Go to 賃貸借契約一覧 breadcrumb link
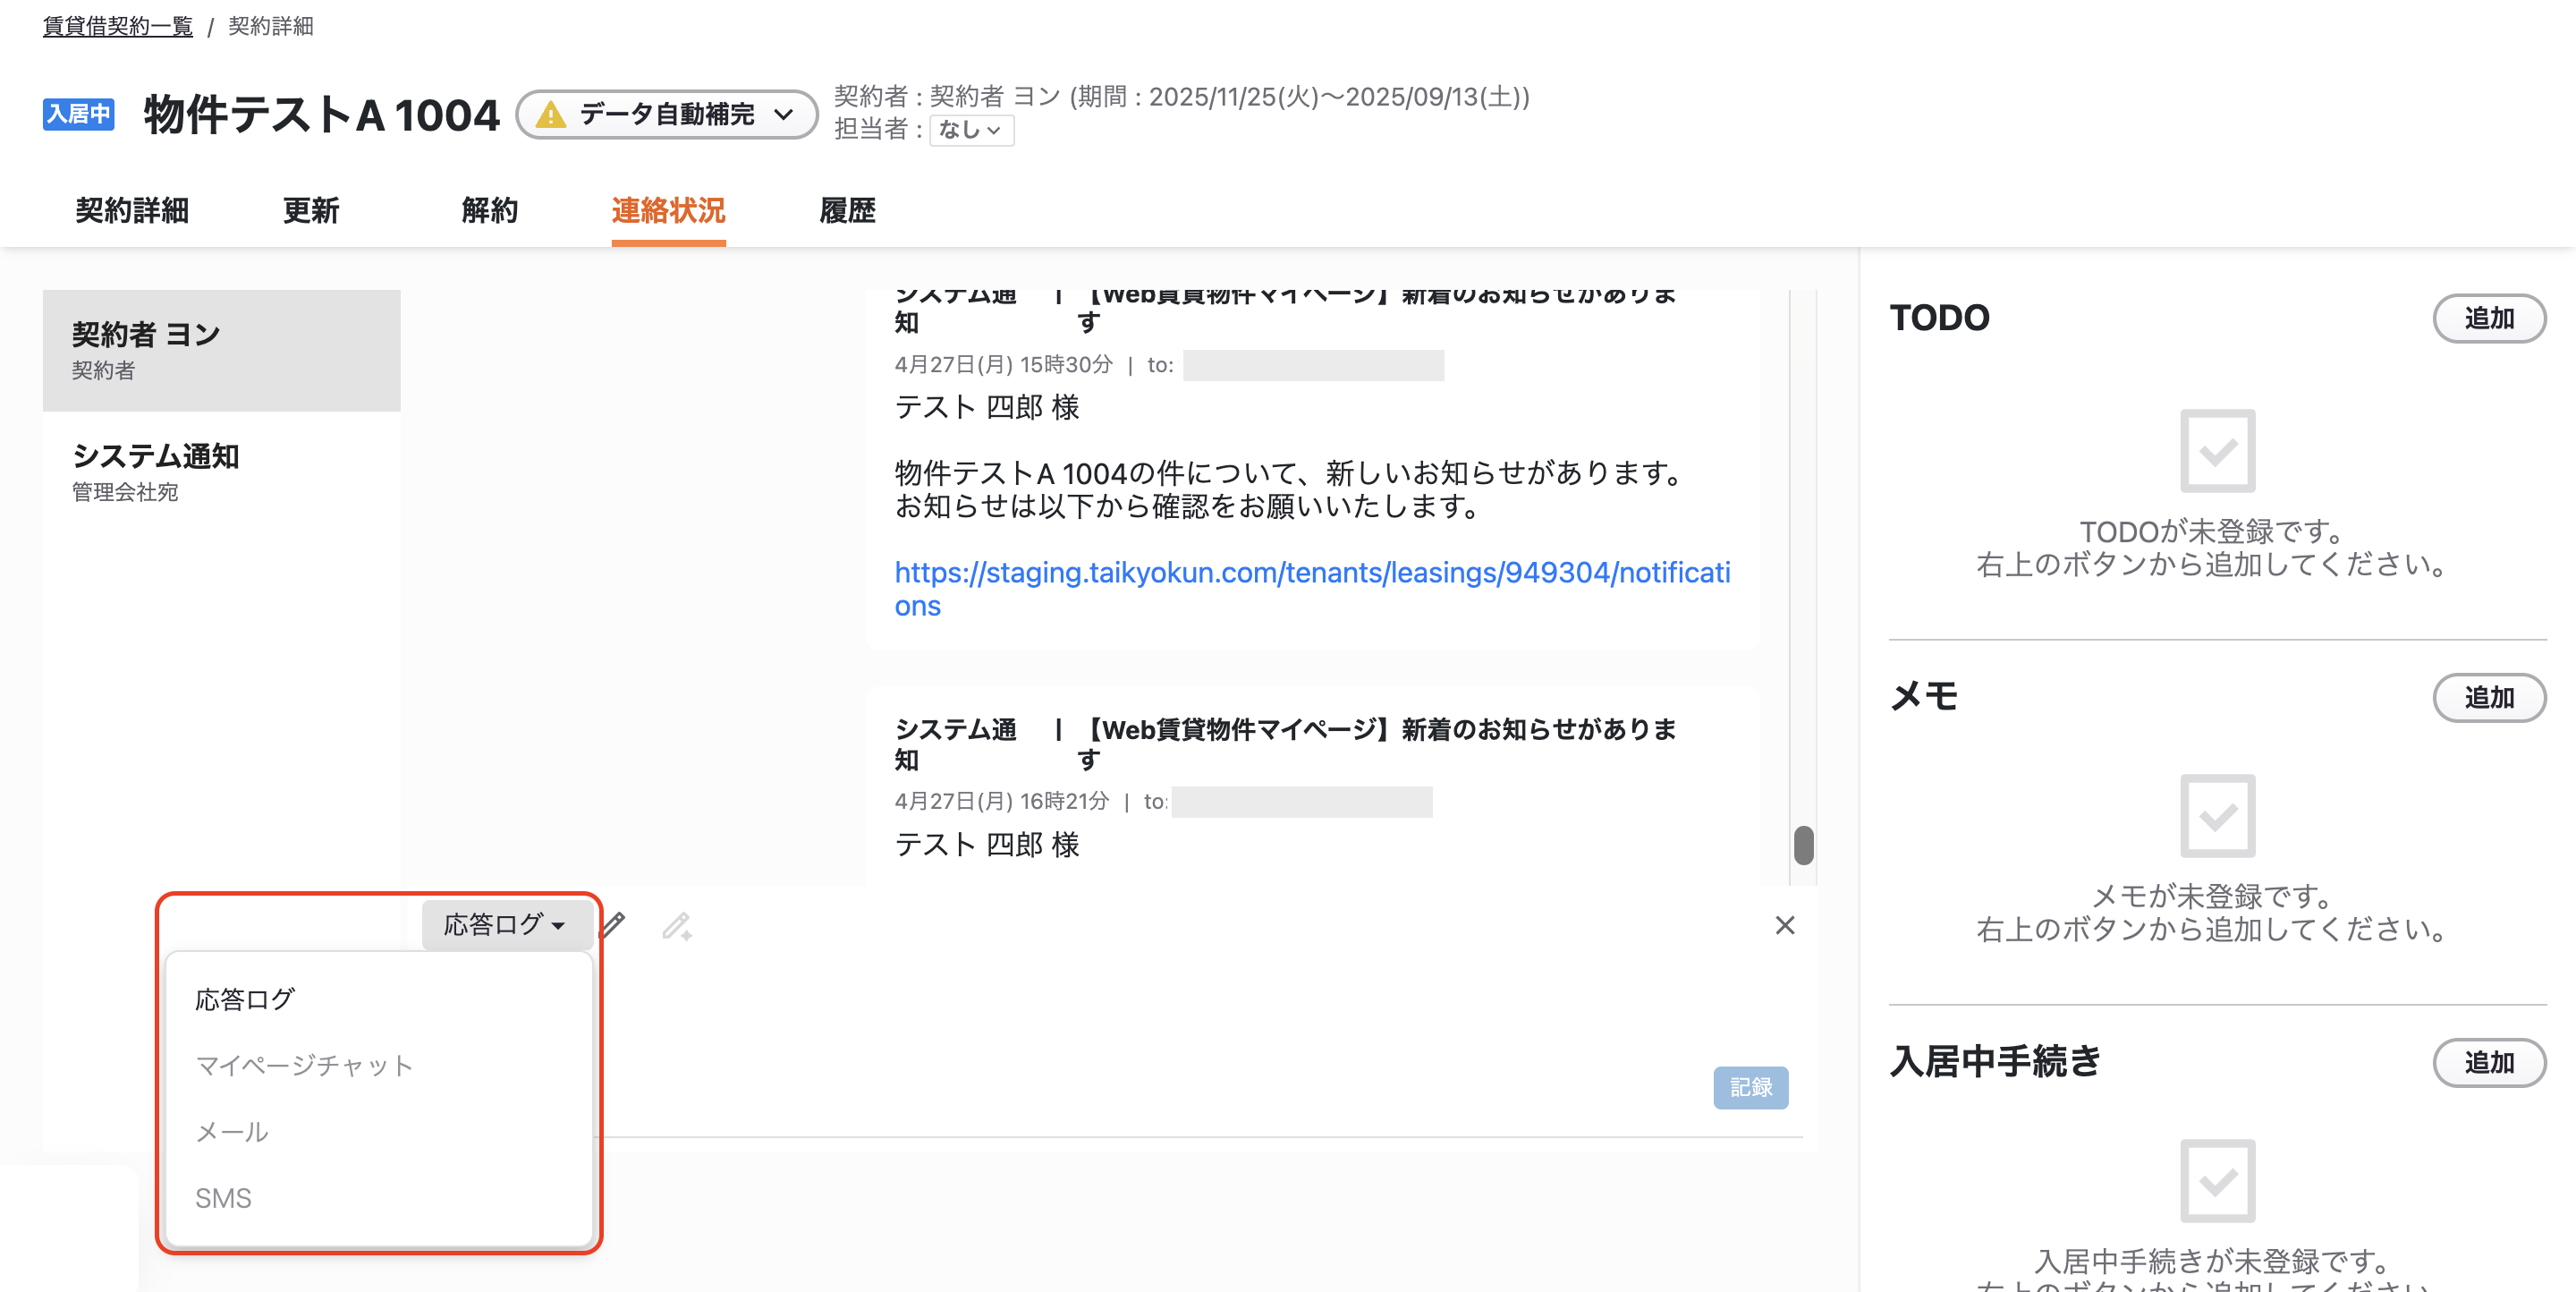 pos(118,26)
